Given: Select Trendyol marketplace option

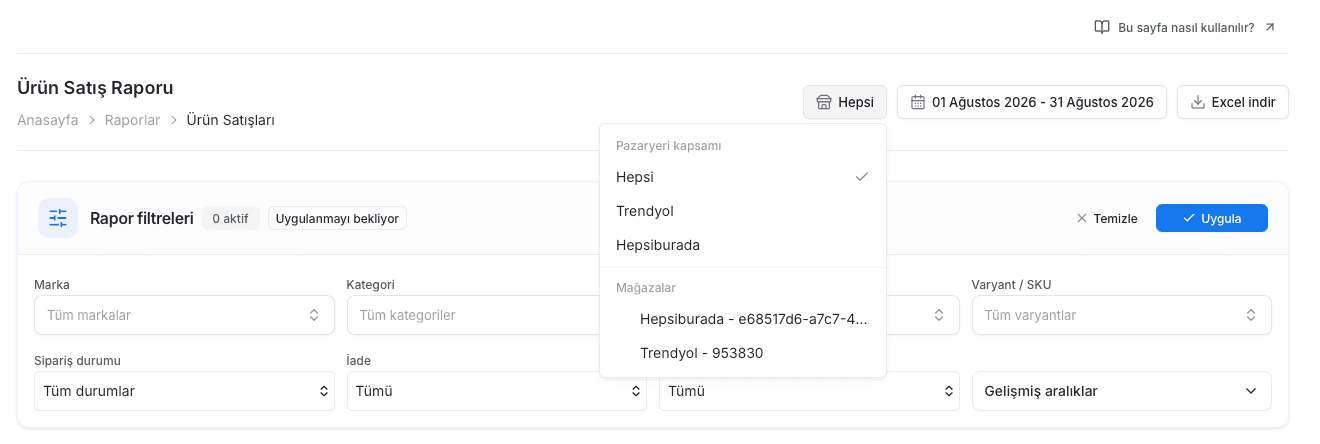Looking at the screenshot, I should pyautogui.click(x=743, y=211).
